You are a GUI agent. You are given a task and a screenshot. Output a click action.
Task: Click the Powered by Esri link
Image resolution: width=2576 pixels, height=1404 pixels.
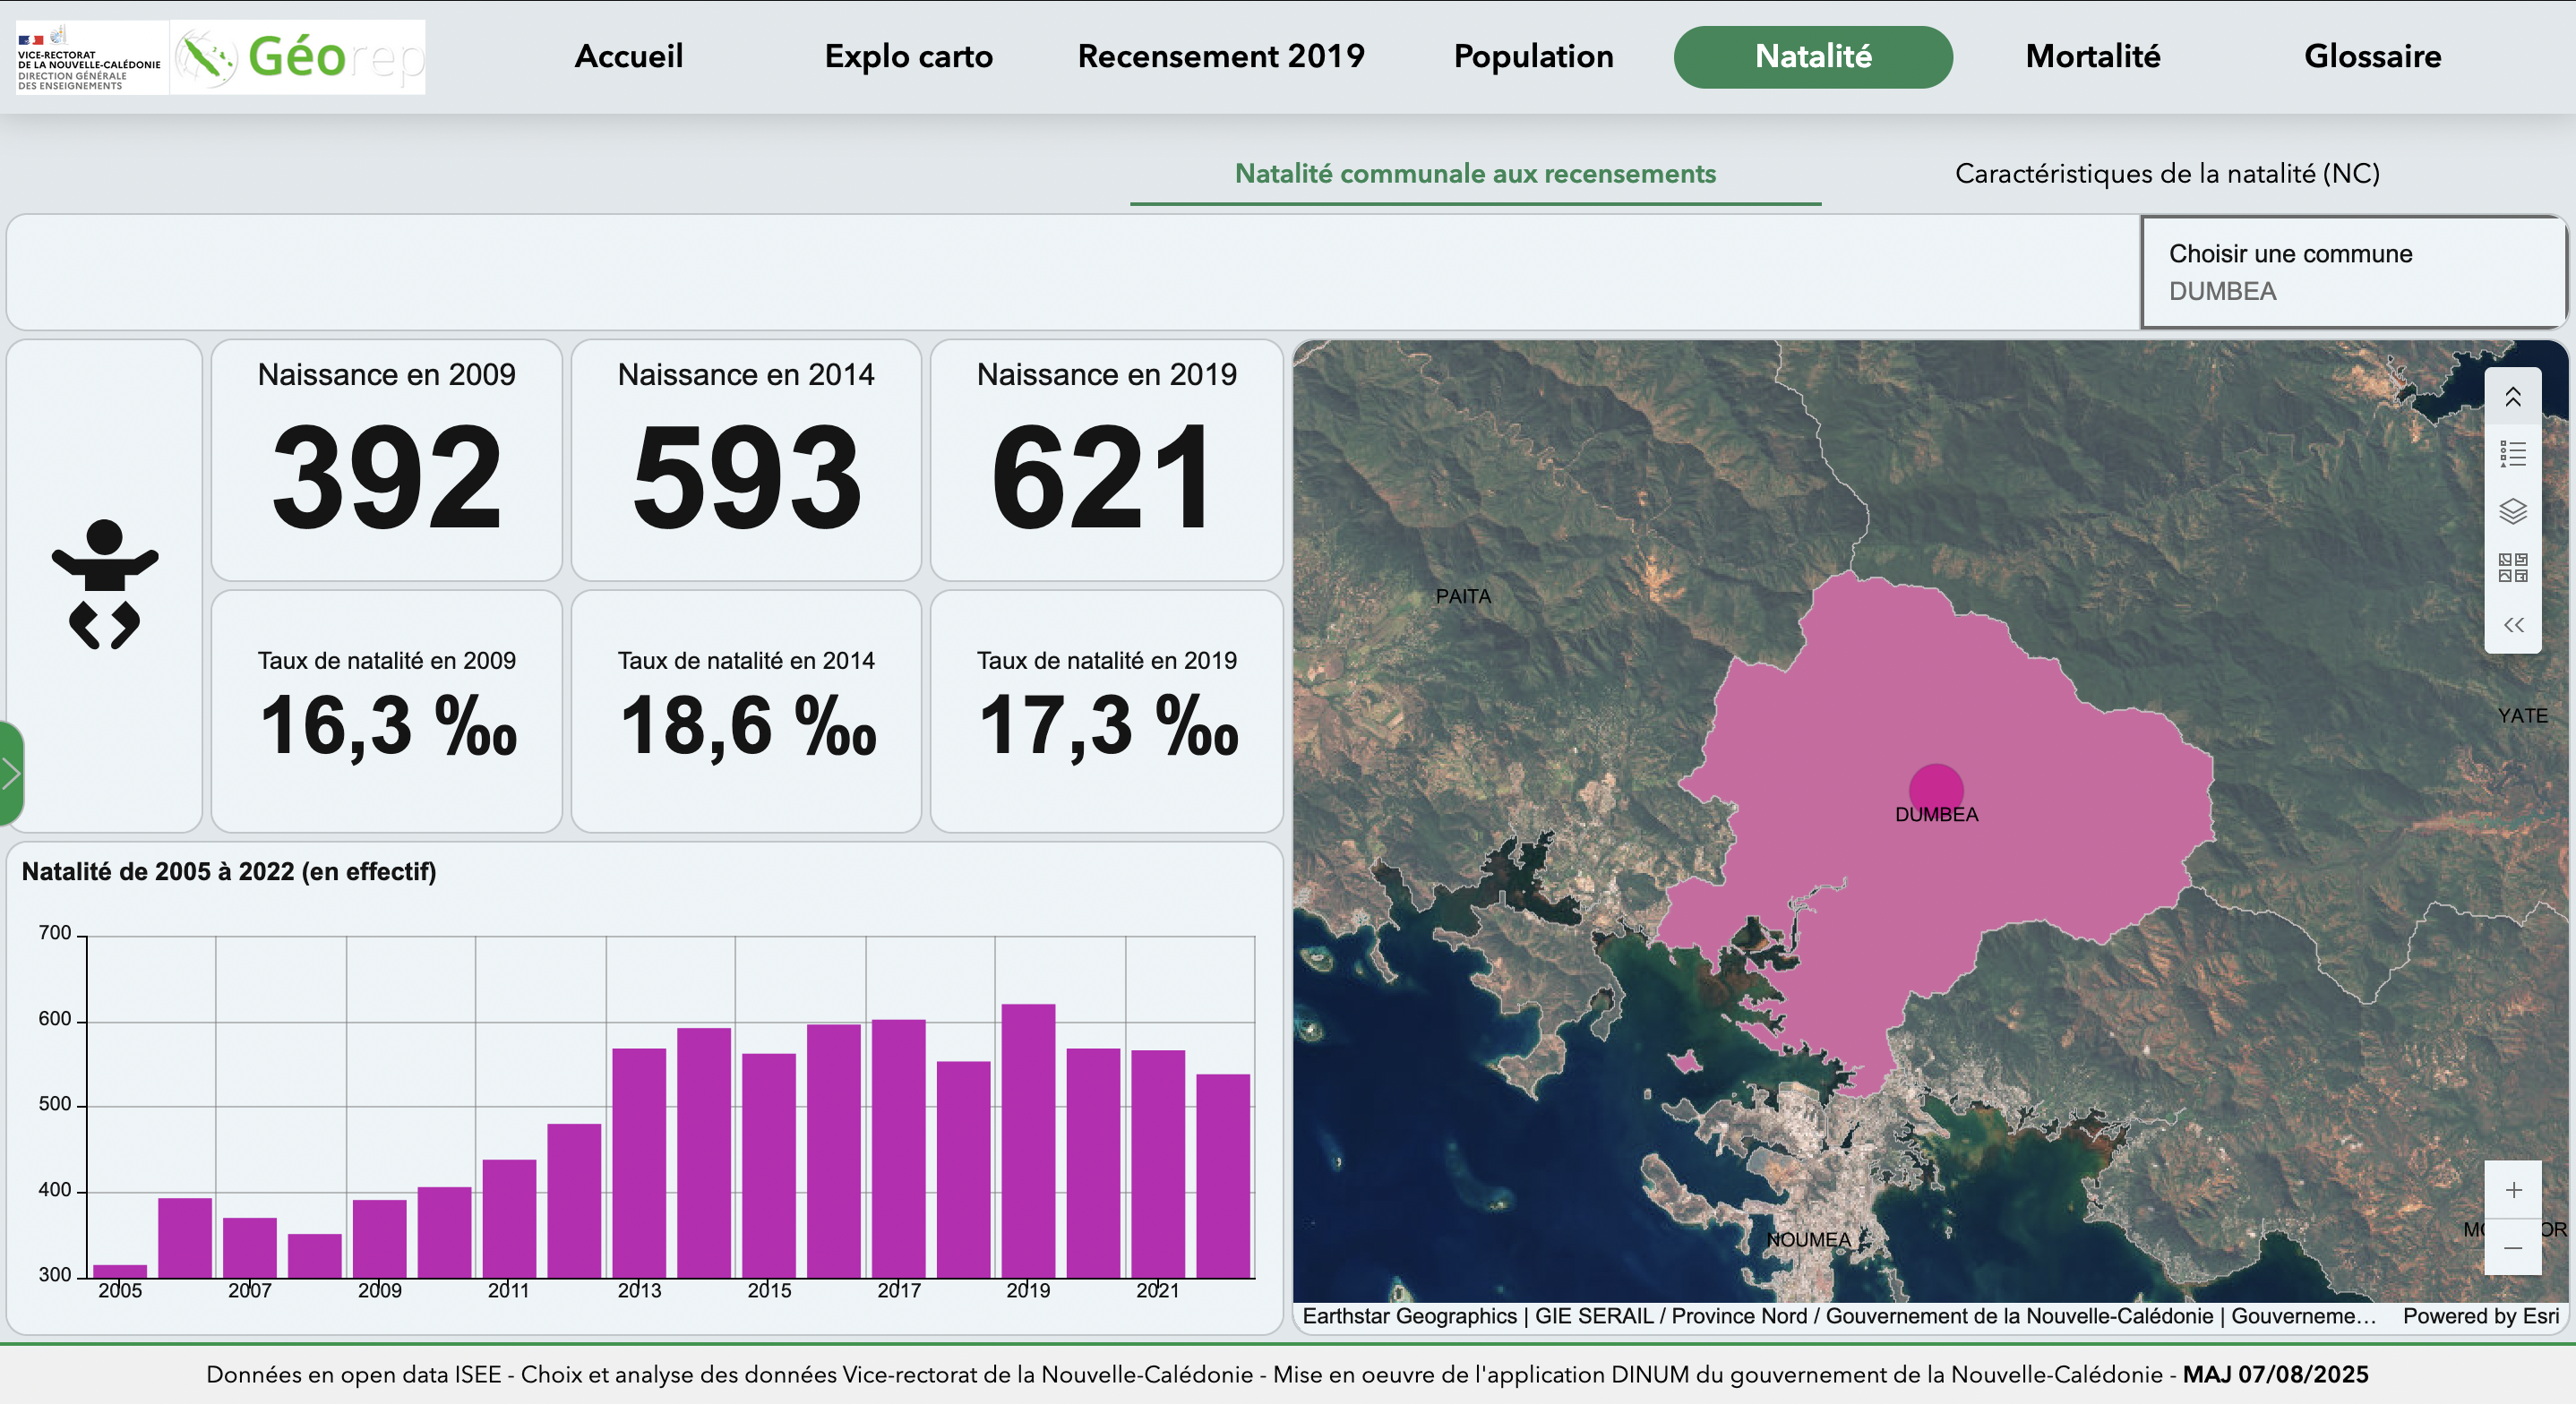point(2480,1316)
